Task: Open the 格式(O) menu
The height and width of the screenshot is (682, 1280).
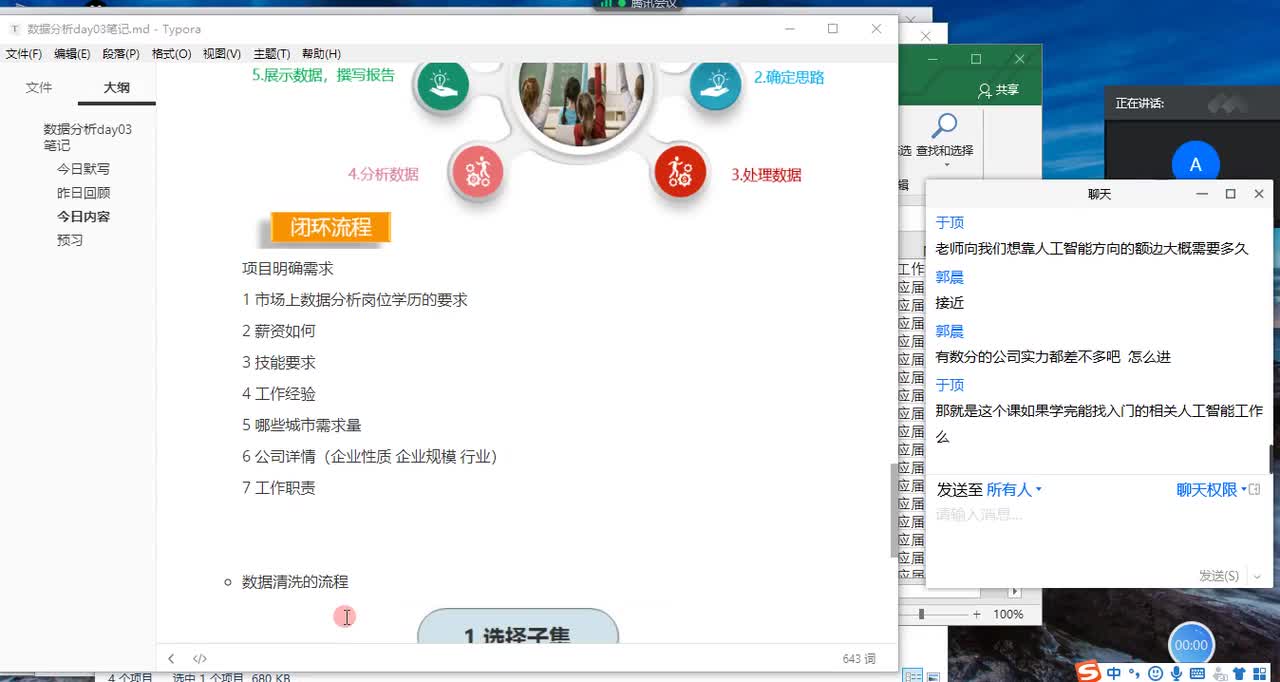Action: coord(171,54)
